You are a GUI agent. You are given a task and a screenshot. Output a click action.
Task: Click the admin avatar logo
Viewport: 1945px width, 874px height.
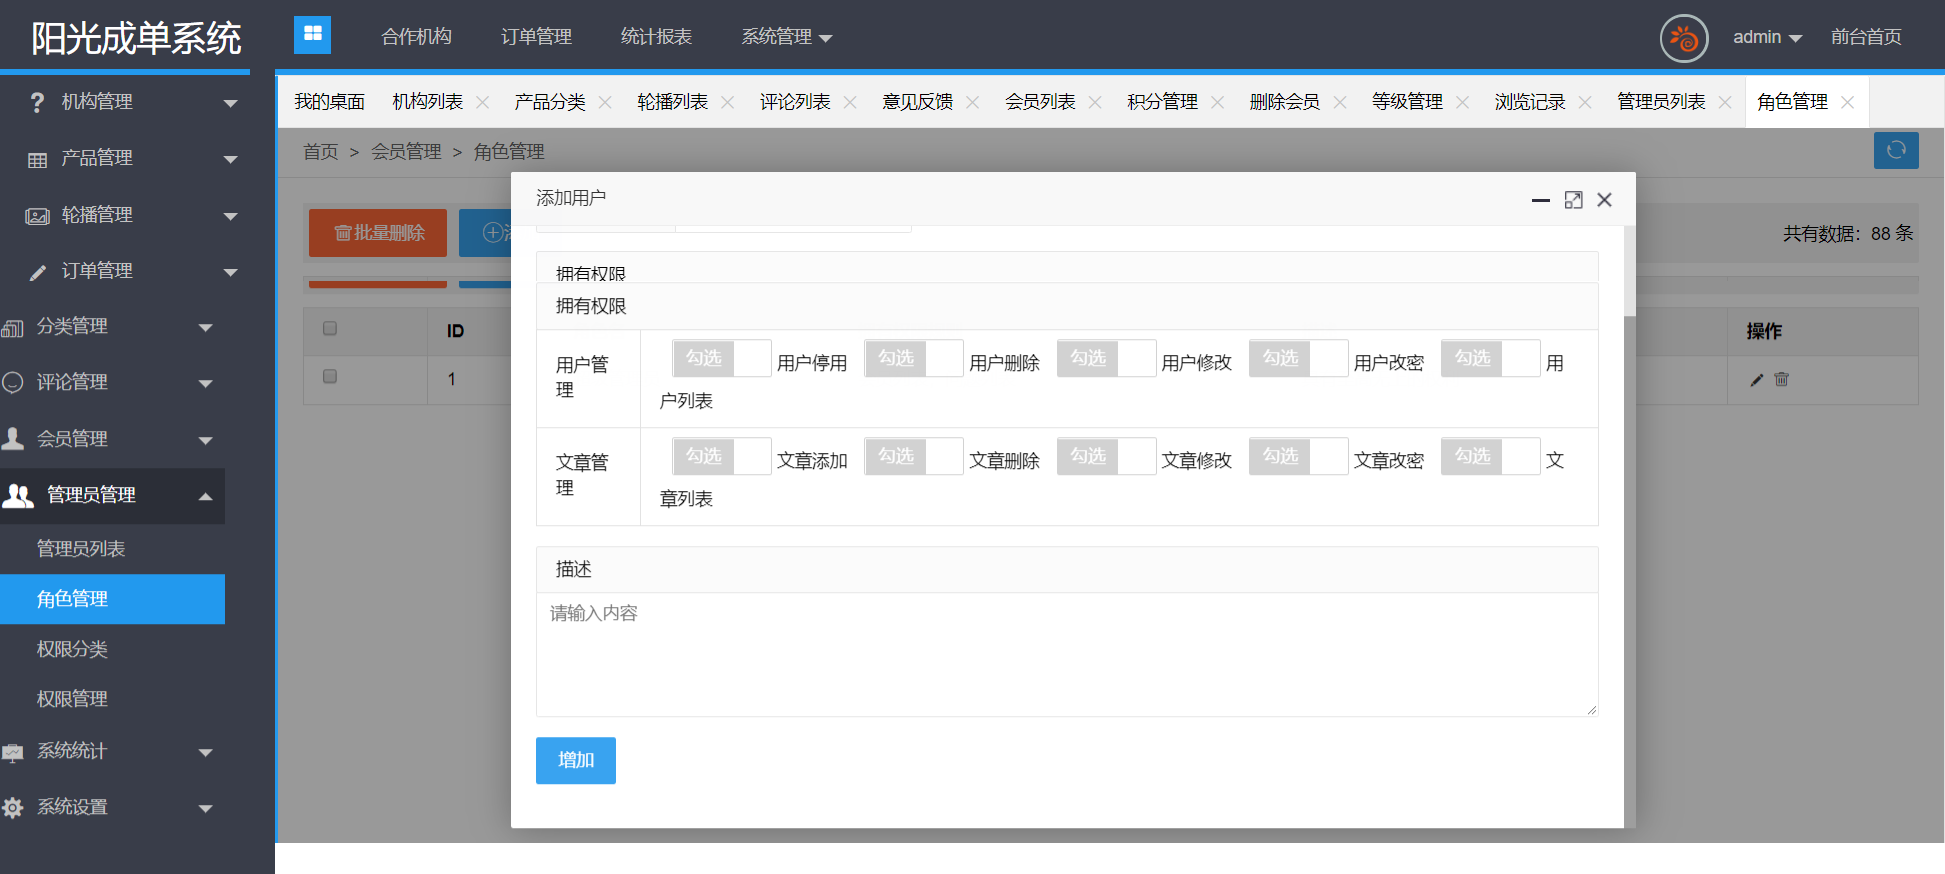[1684, 39]
